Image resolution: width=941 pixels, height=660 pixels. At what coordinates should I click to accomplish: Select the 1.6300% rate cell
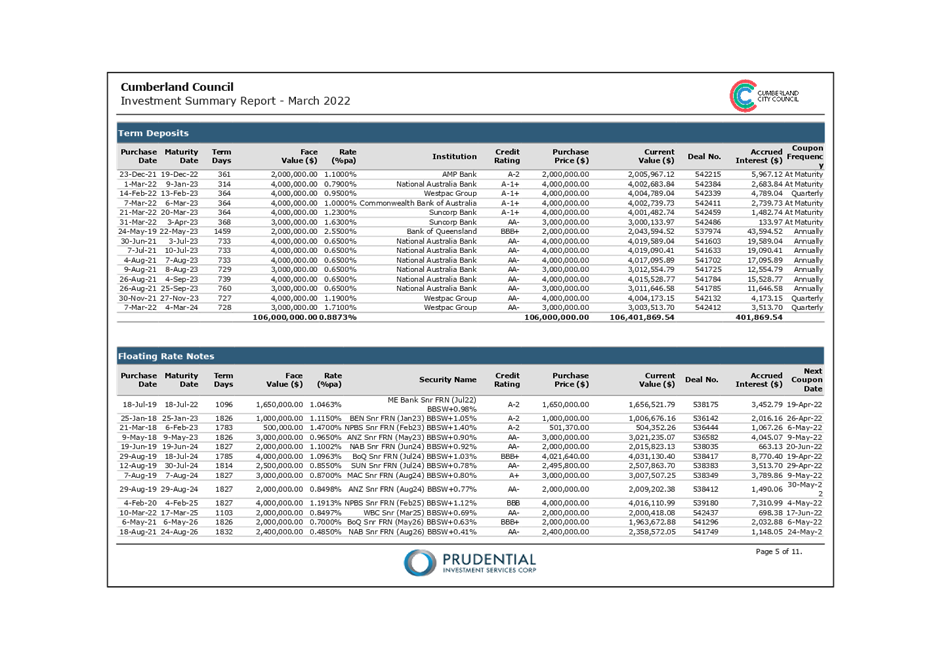pyautogui.click(x=340, y=222)
